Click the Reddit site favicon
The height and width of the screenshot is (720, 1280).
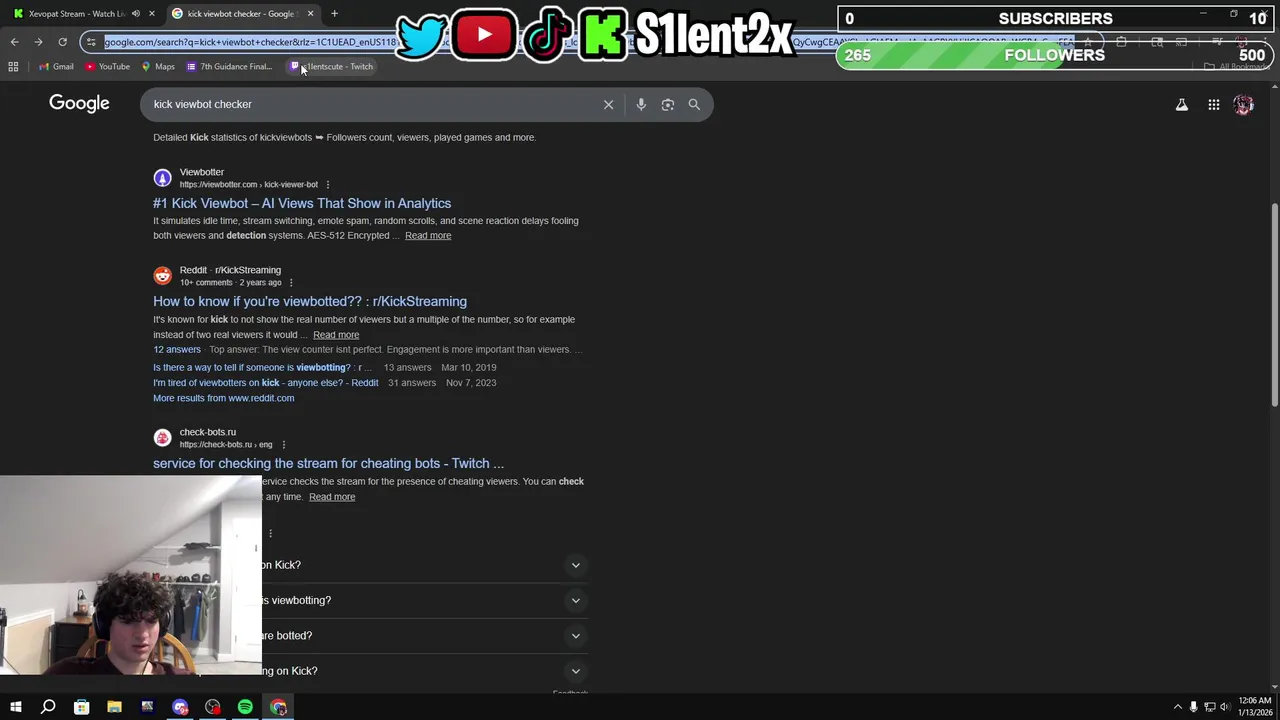(162, 276)
